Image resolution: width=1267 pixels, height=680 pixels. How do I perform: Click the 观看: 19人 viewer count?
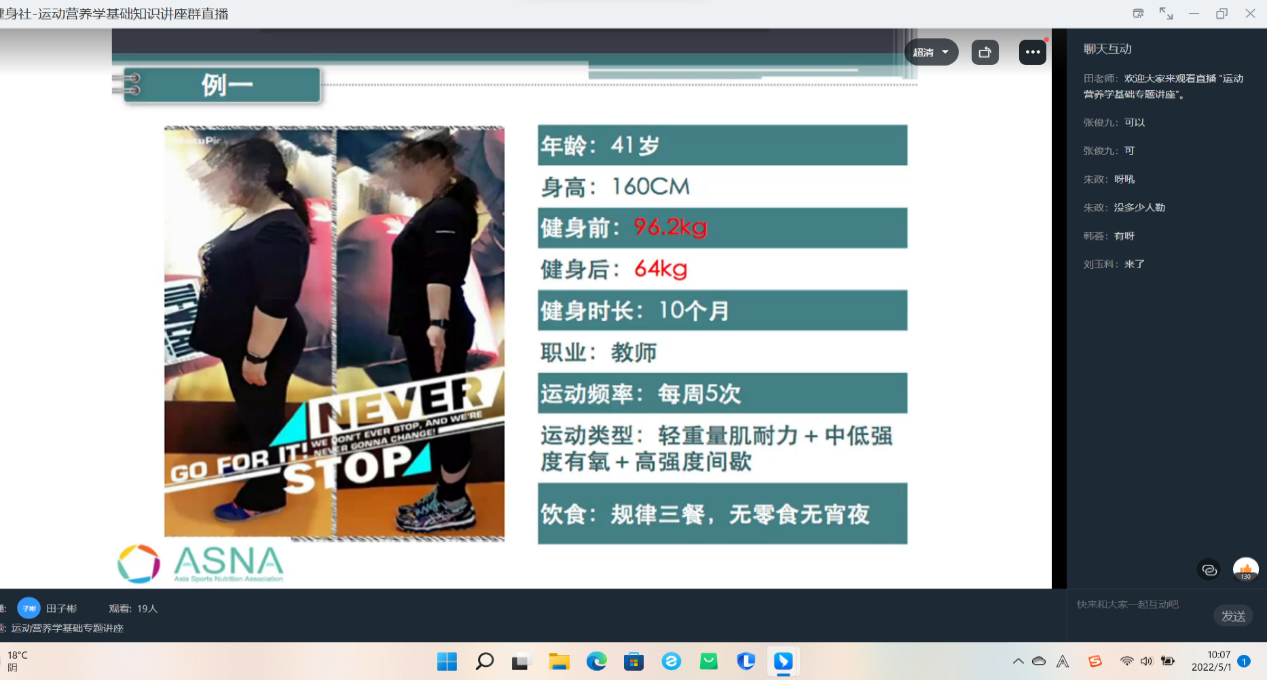tap(133, 608)
